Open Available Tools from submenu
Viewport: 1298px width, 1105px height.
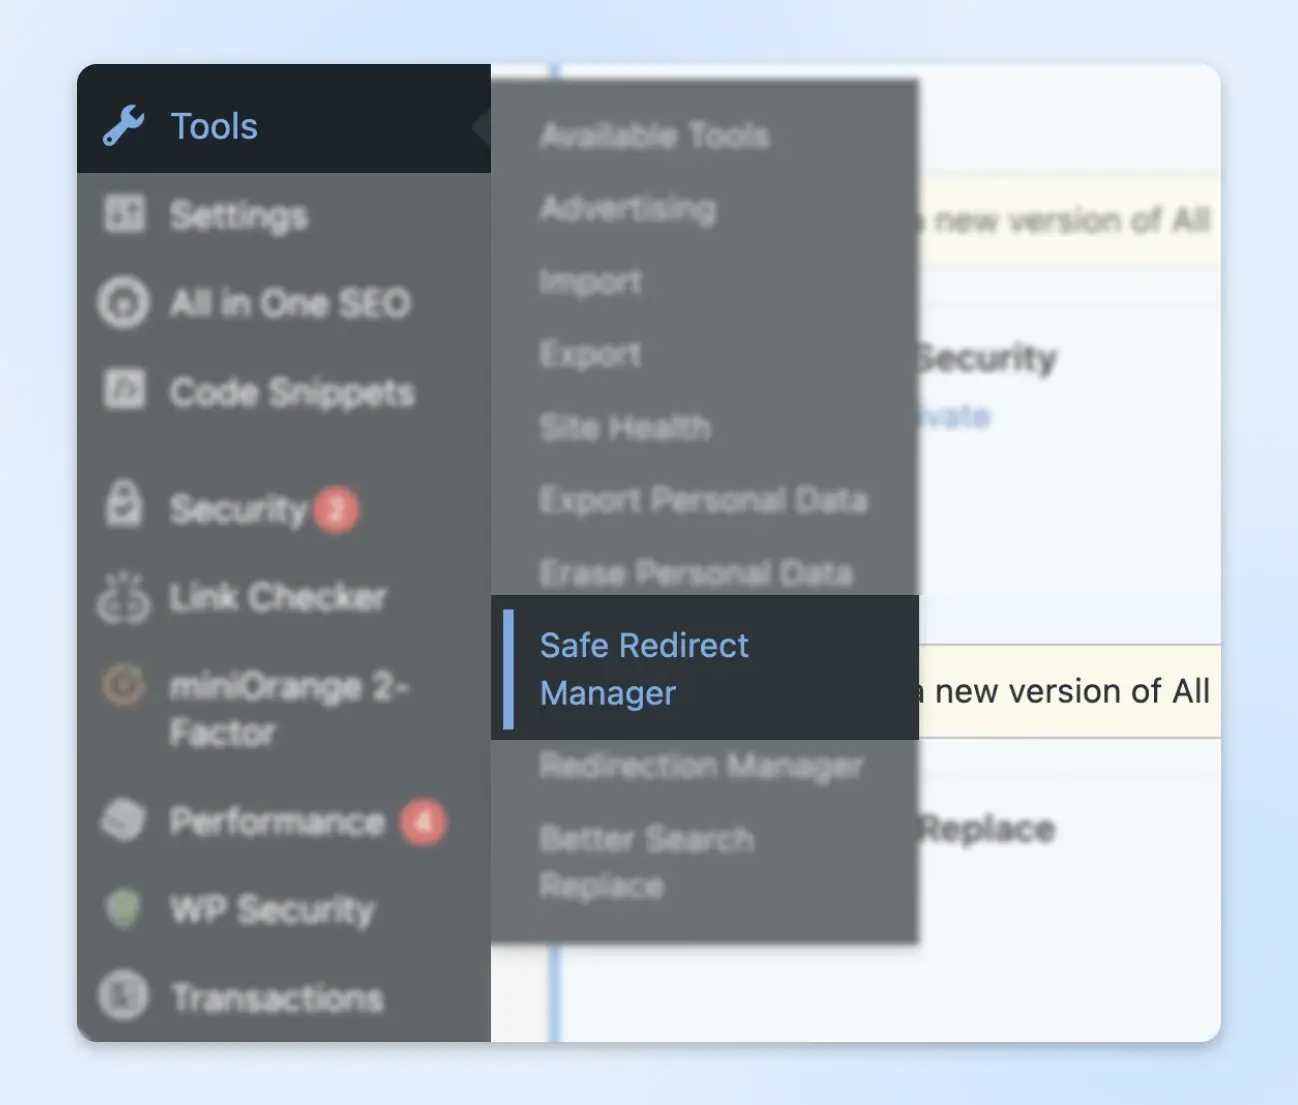[x=654, y=136]
